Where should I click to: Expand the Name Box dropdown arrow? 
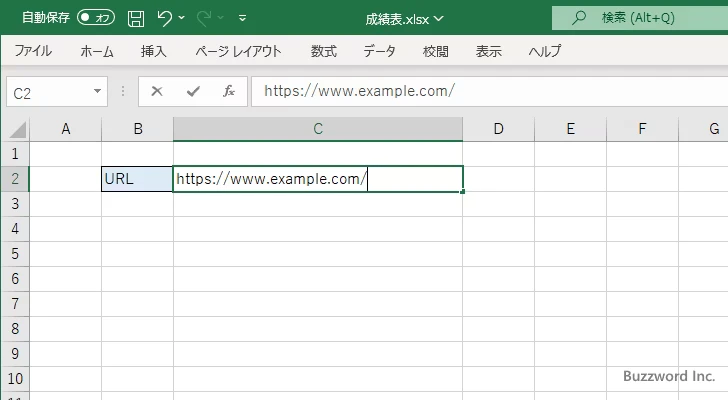98,91
